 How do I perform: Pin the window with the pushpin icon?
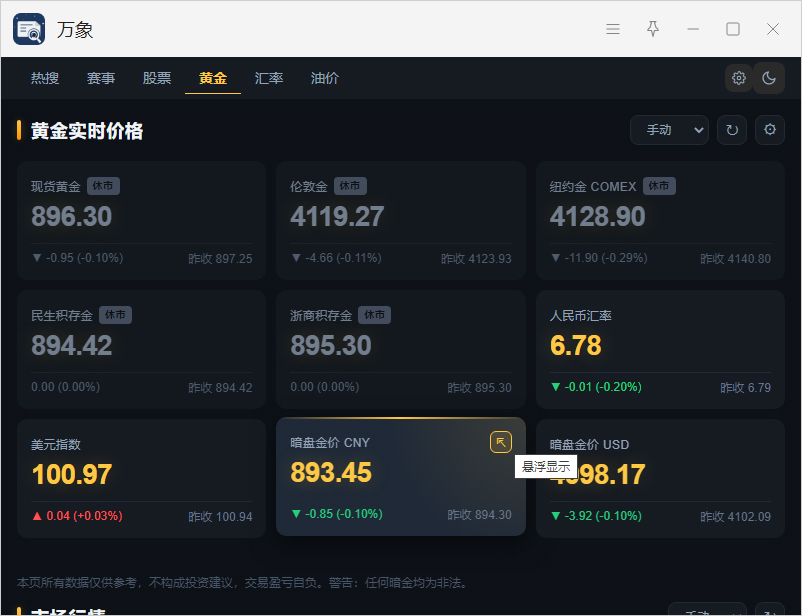tap(653, 29)
